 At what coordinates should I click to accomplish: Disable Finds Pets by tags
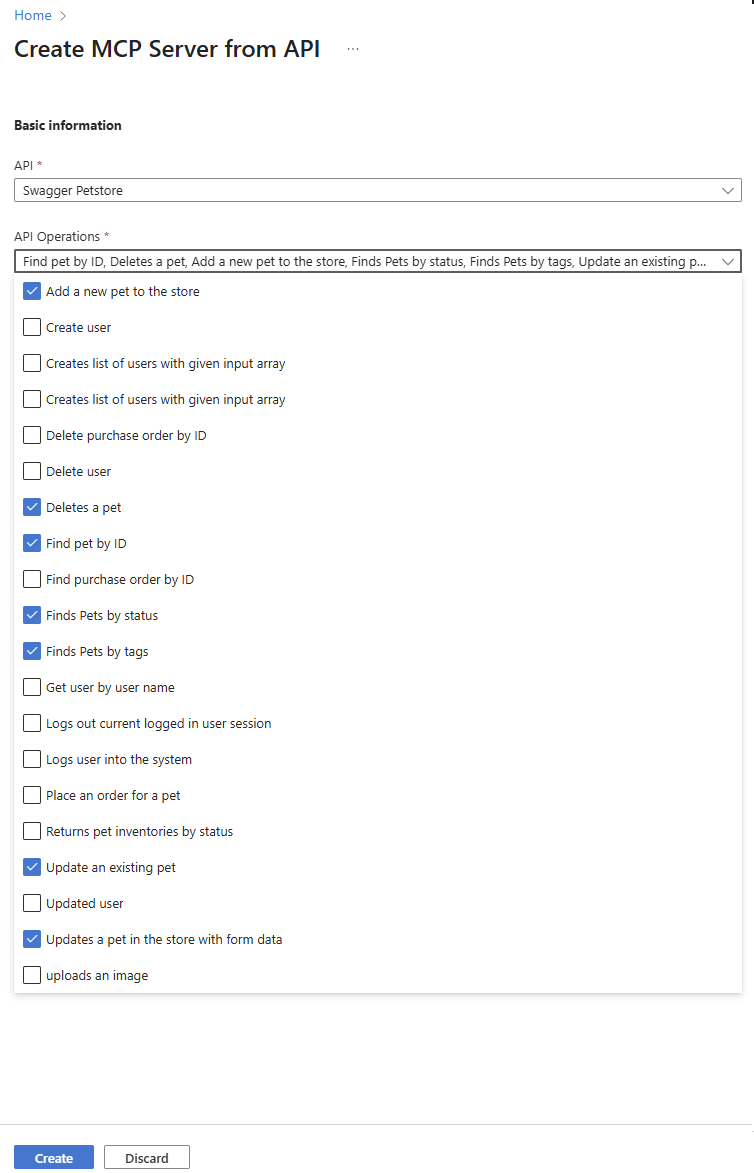31,651
